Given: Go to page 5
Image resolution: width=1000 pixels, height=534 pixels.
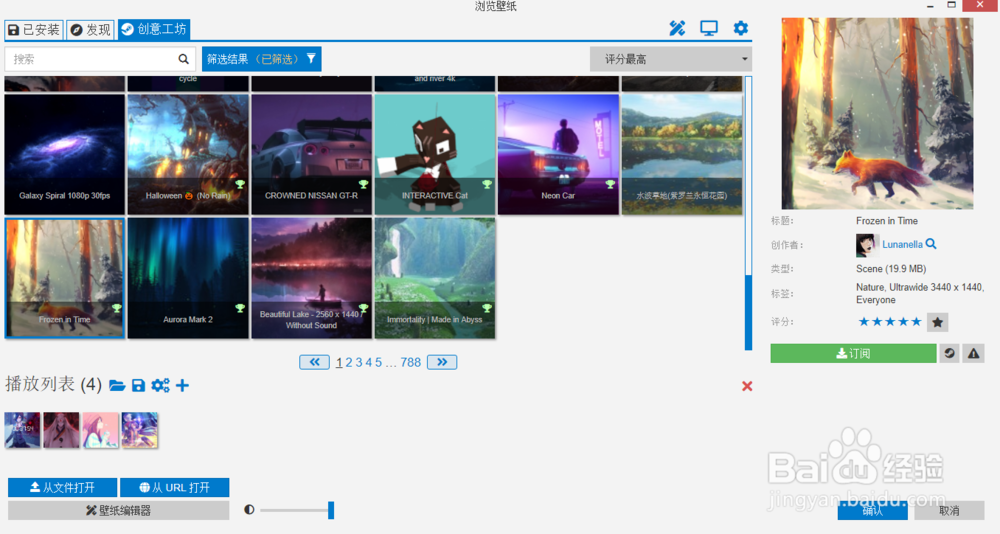Looking at the screenshot, I should 378,362.
